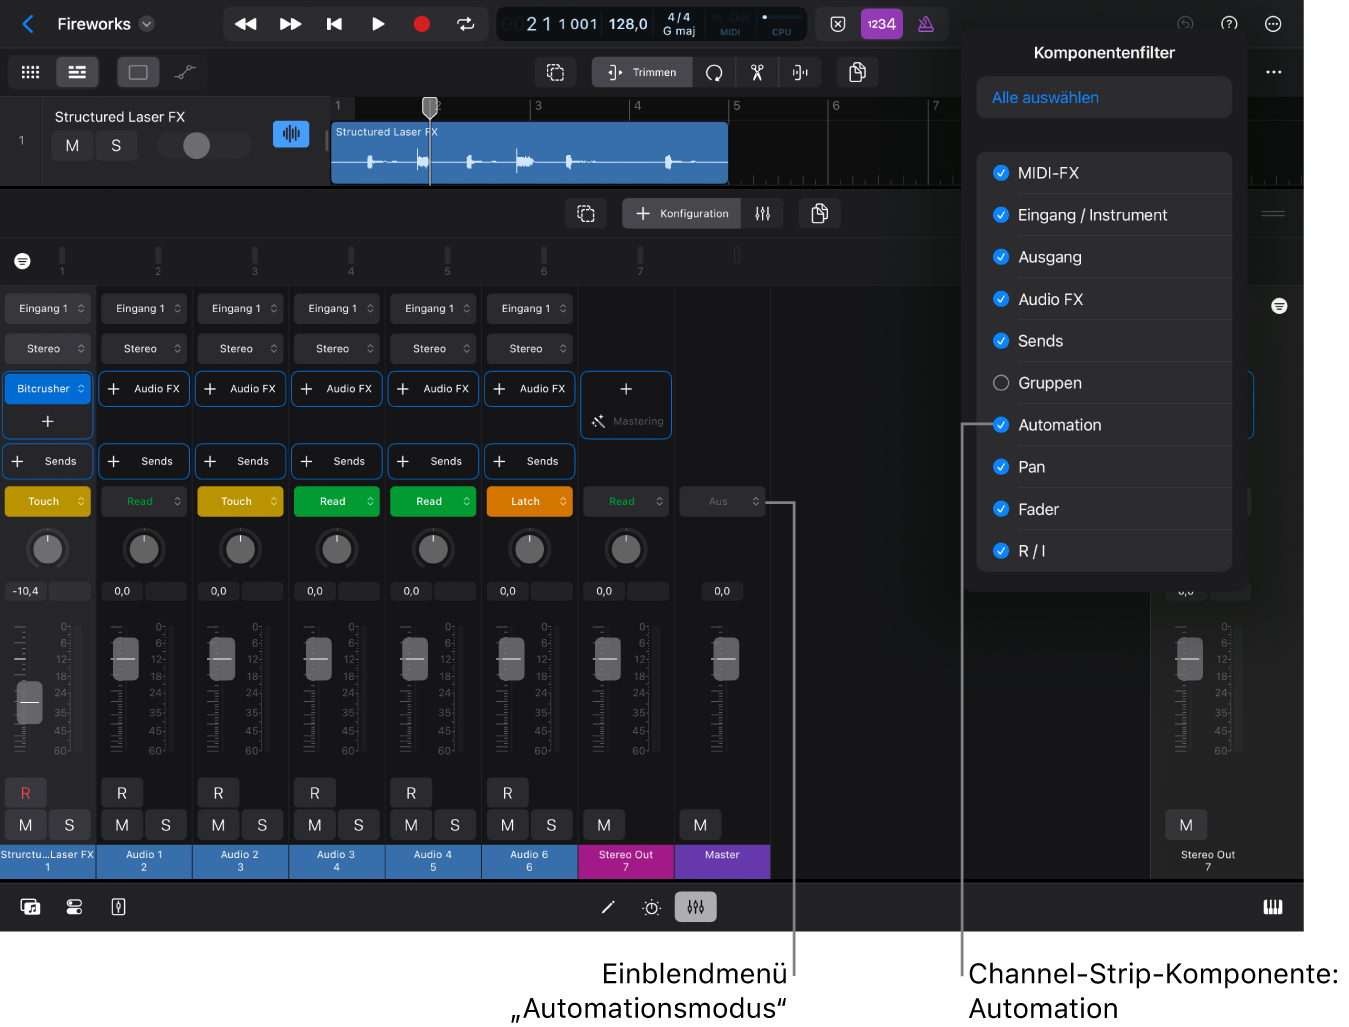Open the help question mark icon
Image resolution: width=1349 pixels, height=1027 pixels.
[1229, 24]
